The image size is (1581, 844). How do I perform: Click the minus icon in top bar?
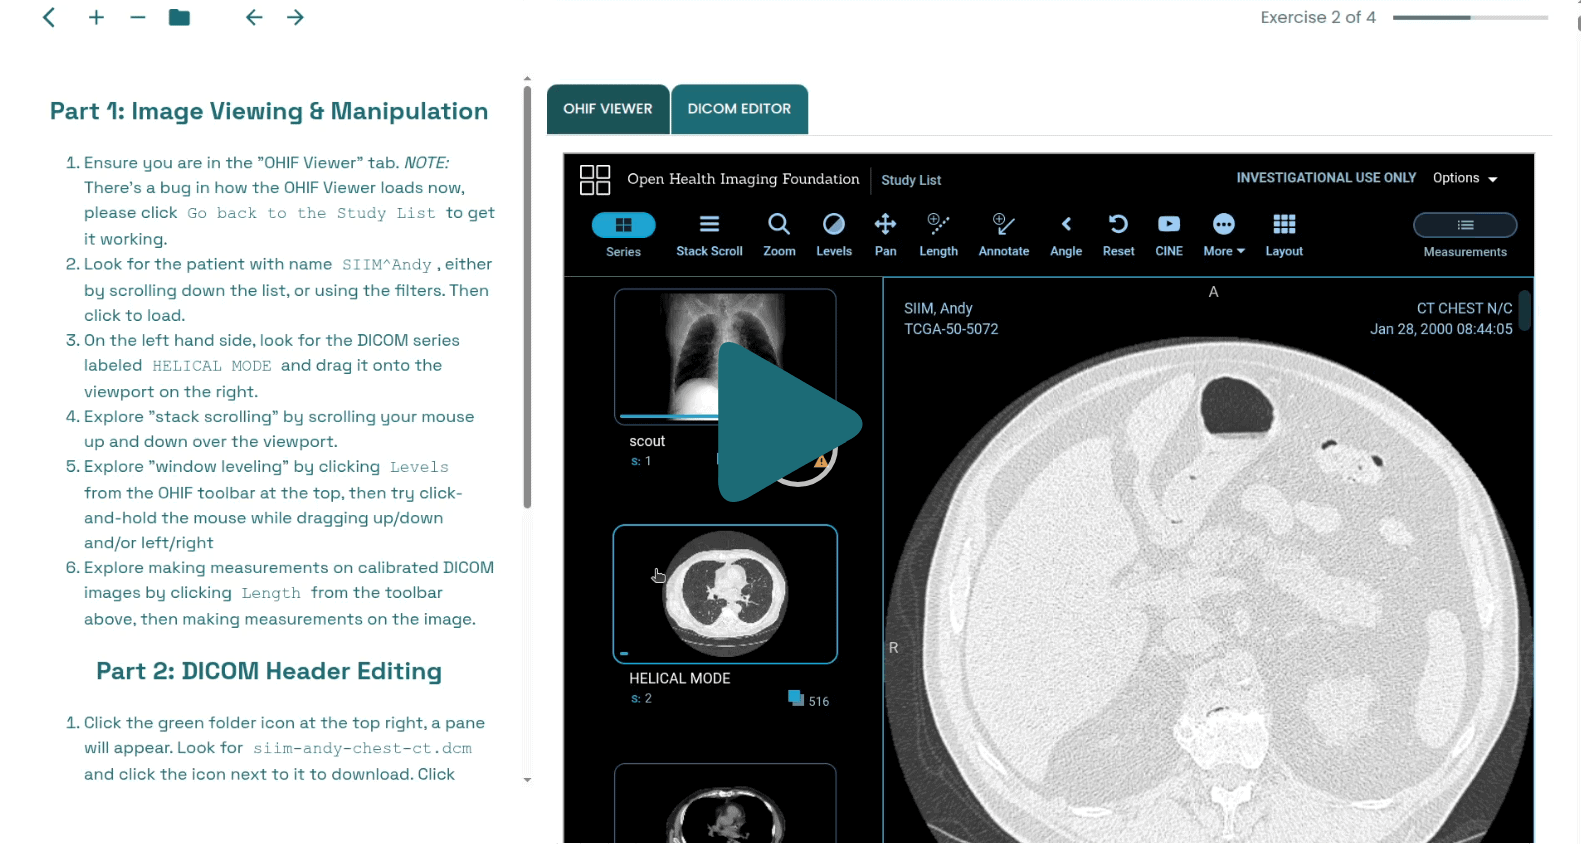[138, 17]
